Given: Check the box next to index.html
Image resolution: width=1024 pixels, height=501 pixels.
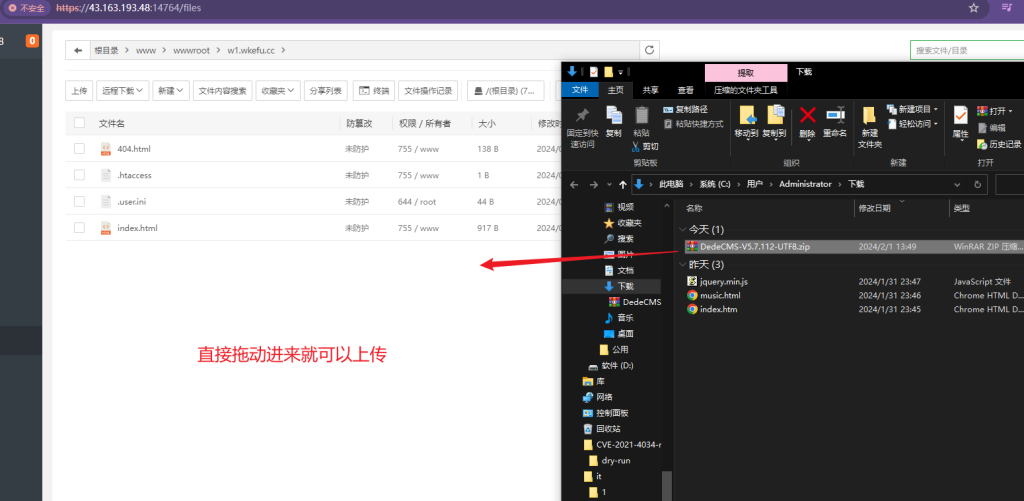Looking at the screenshot, I should 79,228.
